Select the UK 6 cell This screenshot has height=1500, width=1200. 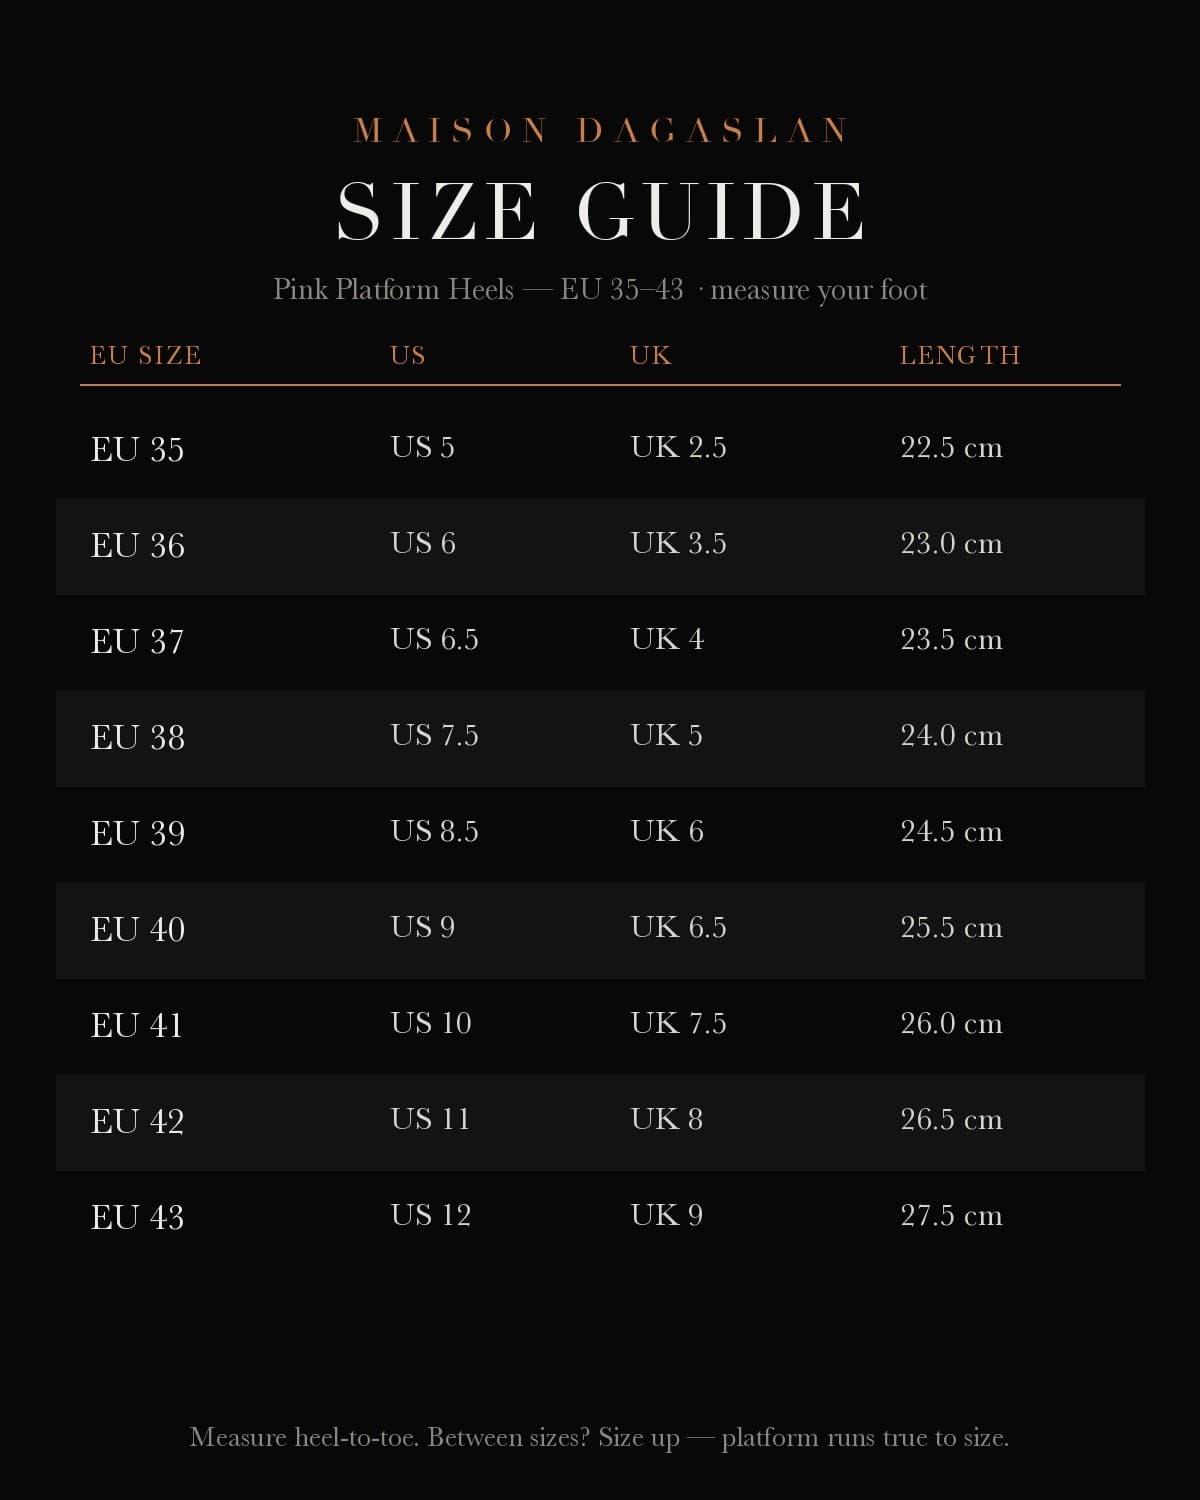tap(667, 831)
